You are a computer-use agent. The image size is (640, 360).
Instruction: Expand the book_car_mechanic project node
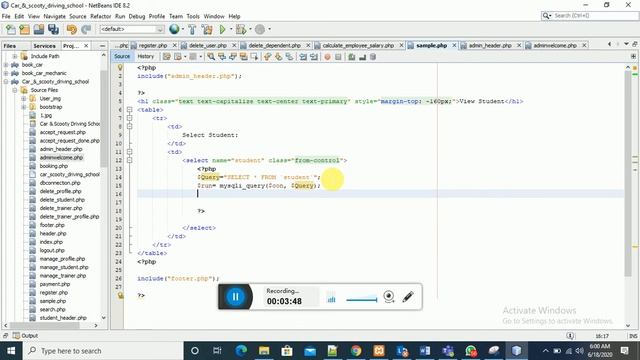[6, 73]
